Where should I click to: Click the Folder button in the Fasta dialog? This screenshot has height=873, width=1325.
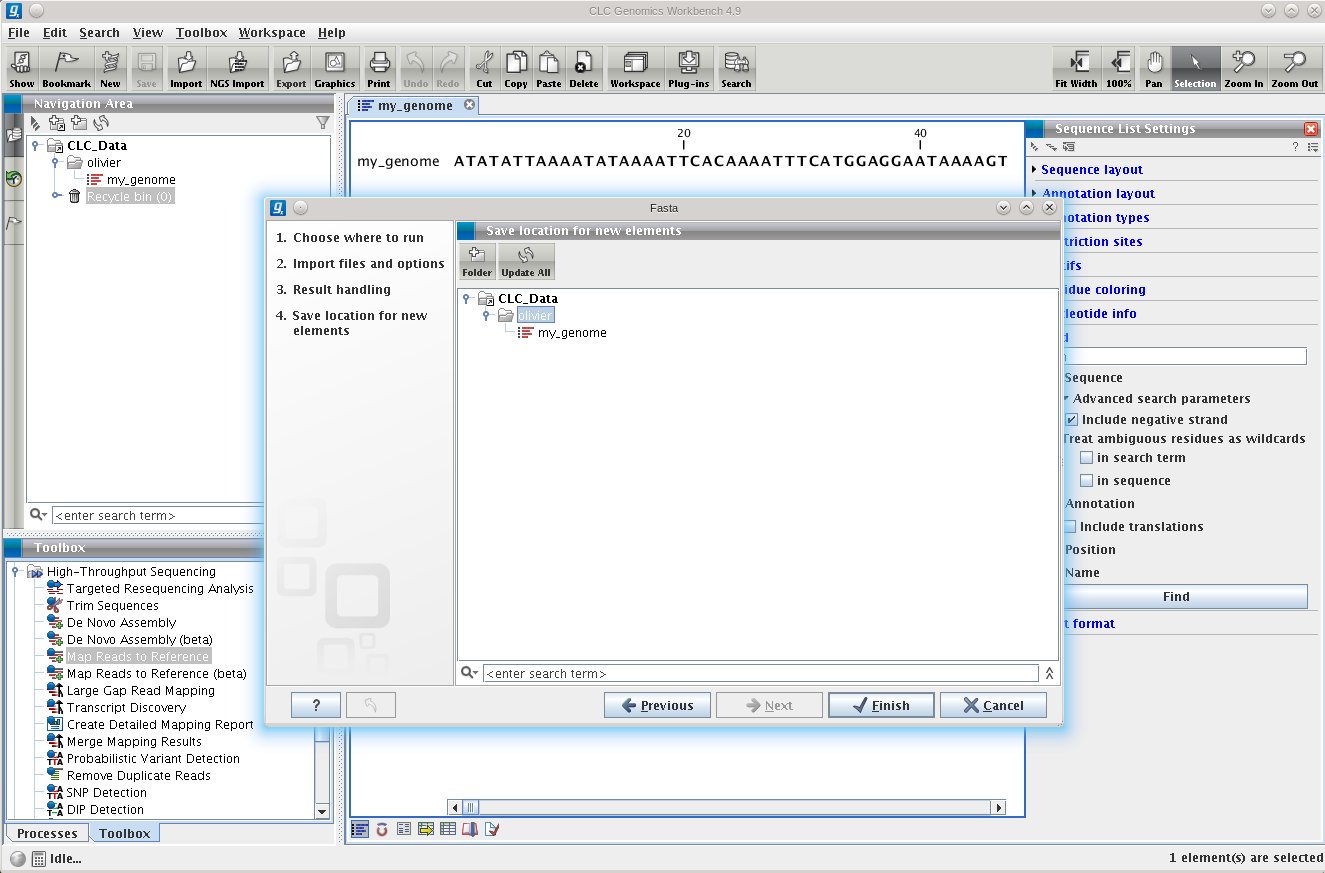pos(477,262)
